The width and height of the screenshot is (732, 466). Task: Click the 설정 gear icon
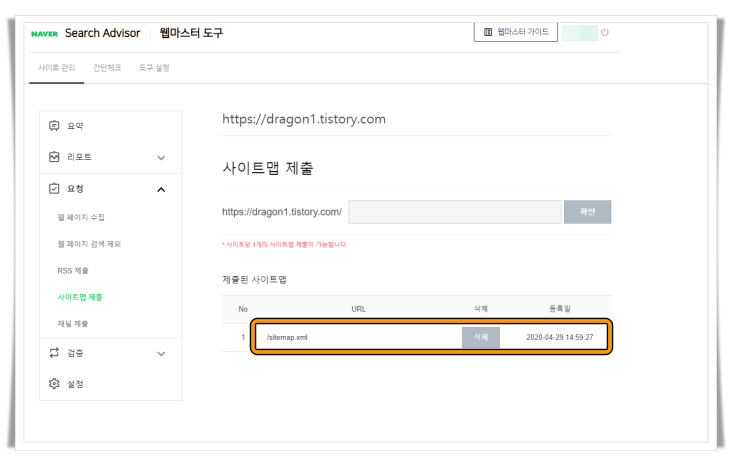click(x=54, y=383)
